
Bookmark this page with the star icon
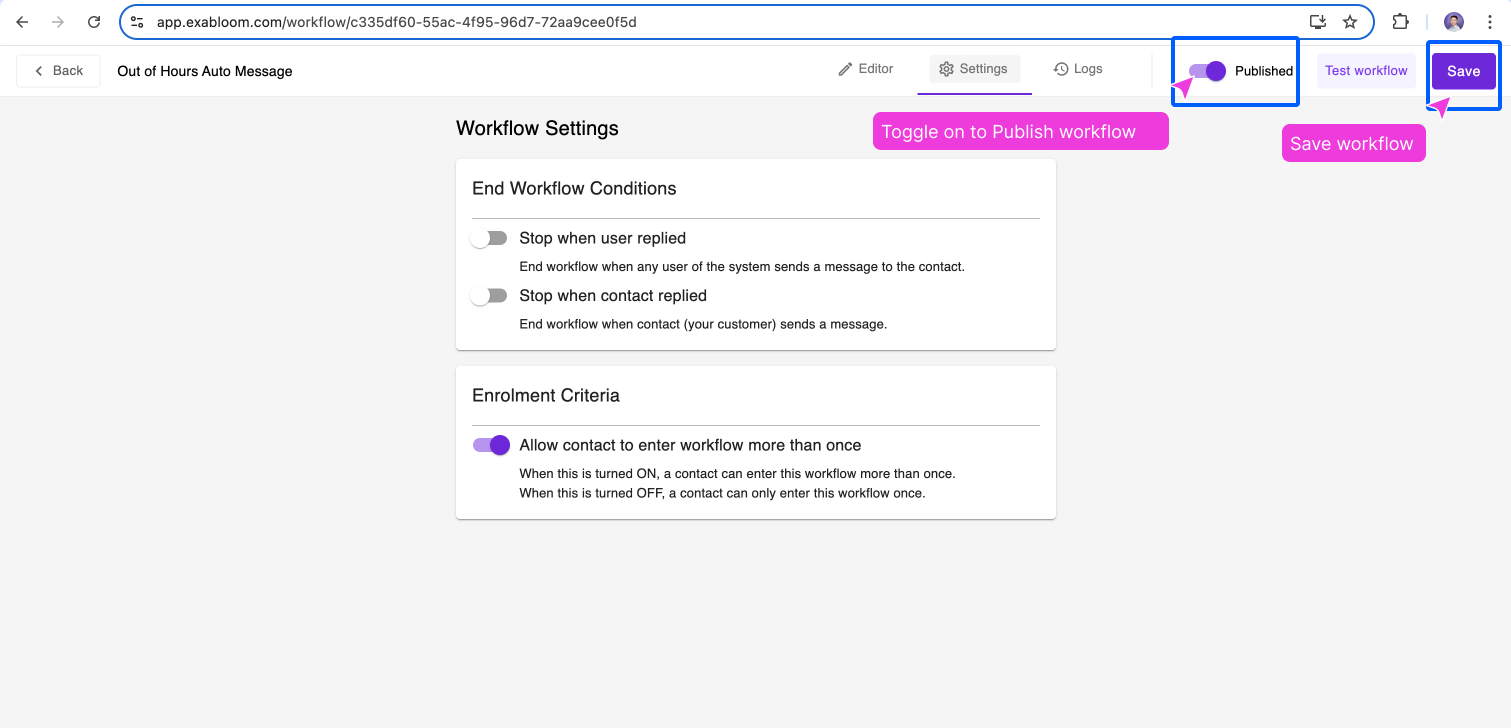(x=1350, y=21)
